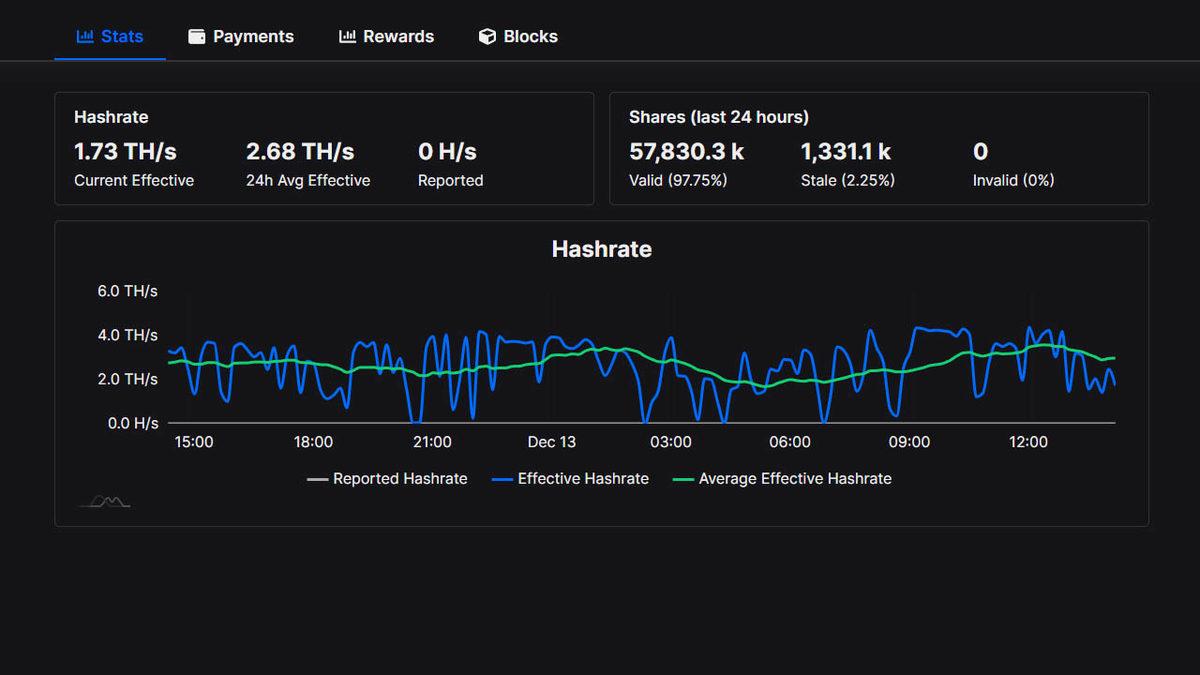Click the Valid shares percentage
1200x675 pixels.
pos(678,181)
